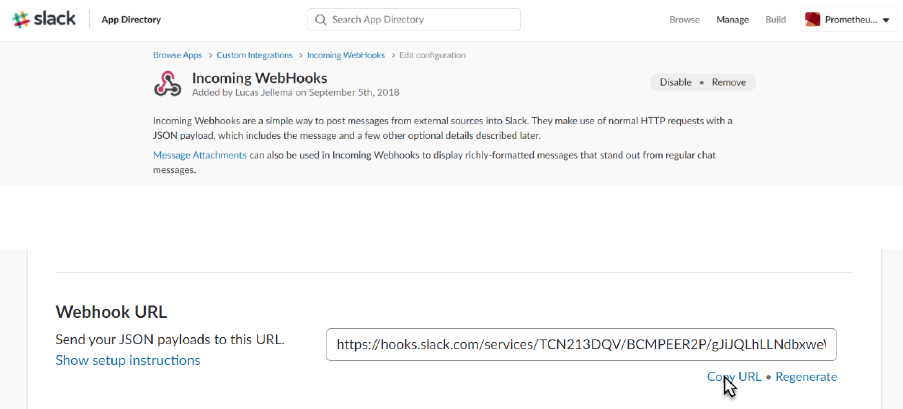903x409 pixels.
Task: Remove the Incoming WebHooks integration
Action: point(728,82)
